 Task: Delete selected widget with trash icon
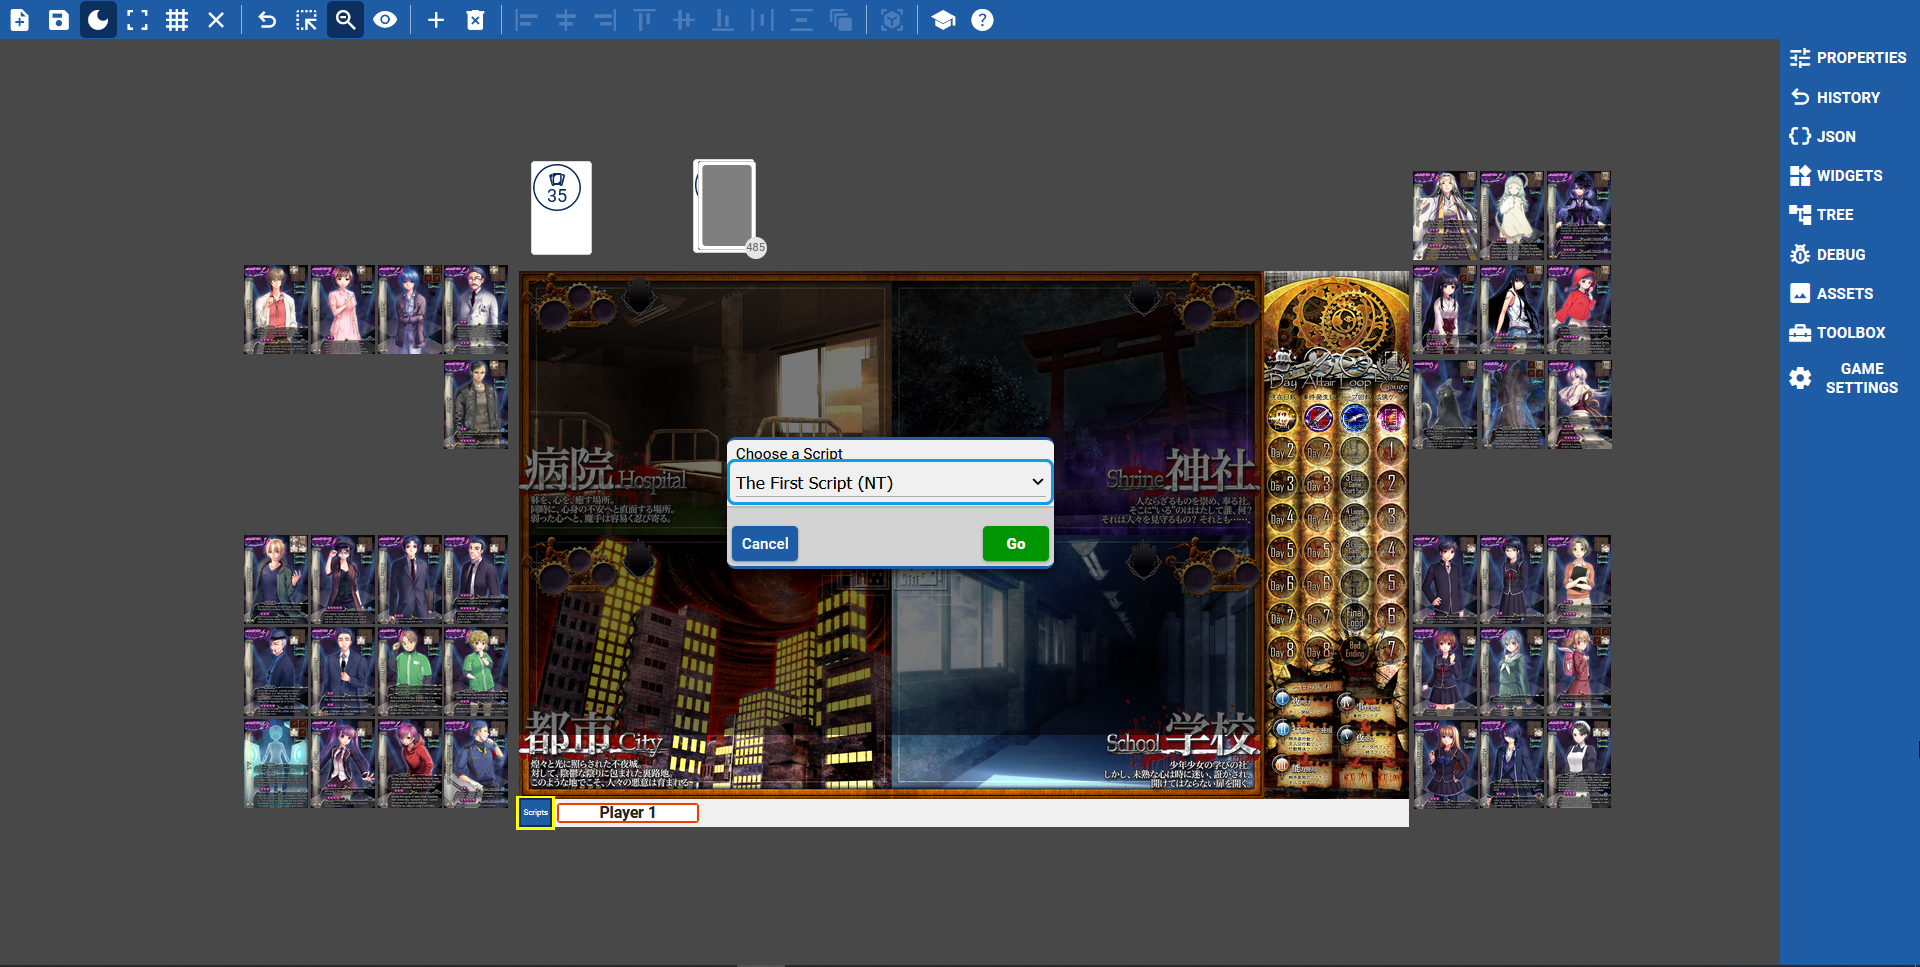click(475, 20)
